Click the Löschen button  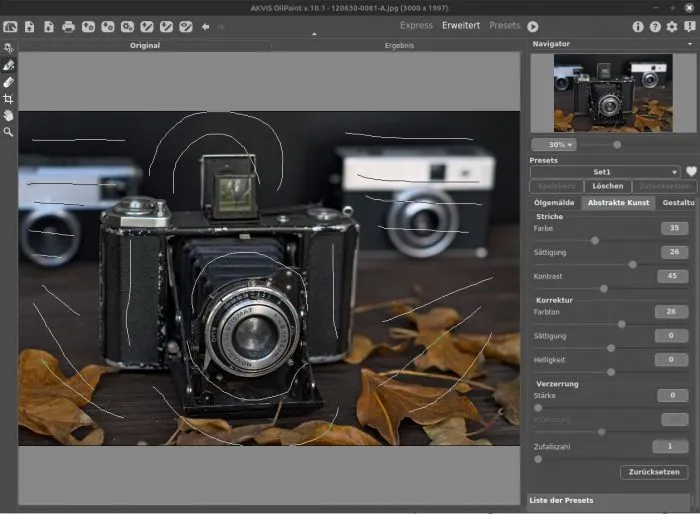click(x=607, y=186)
